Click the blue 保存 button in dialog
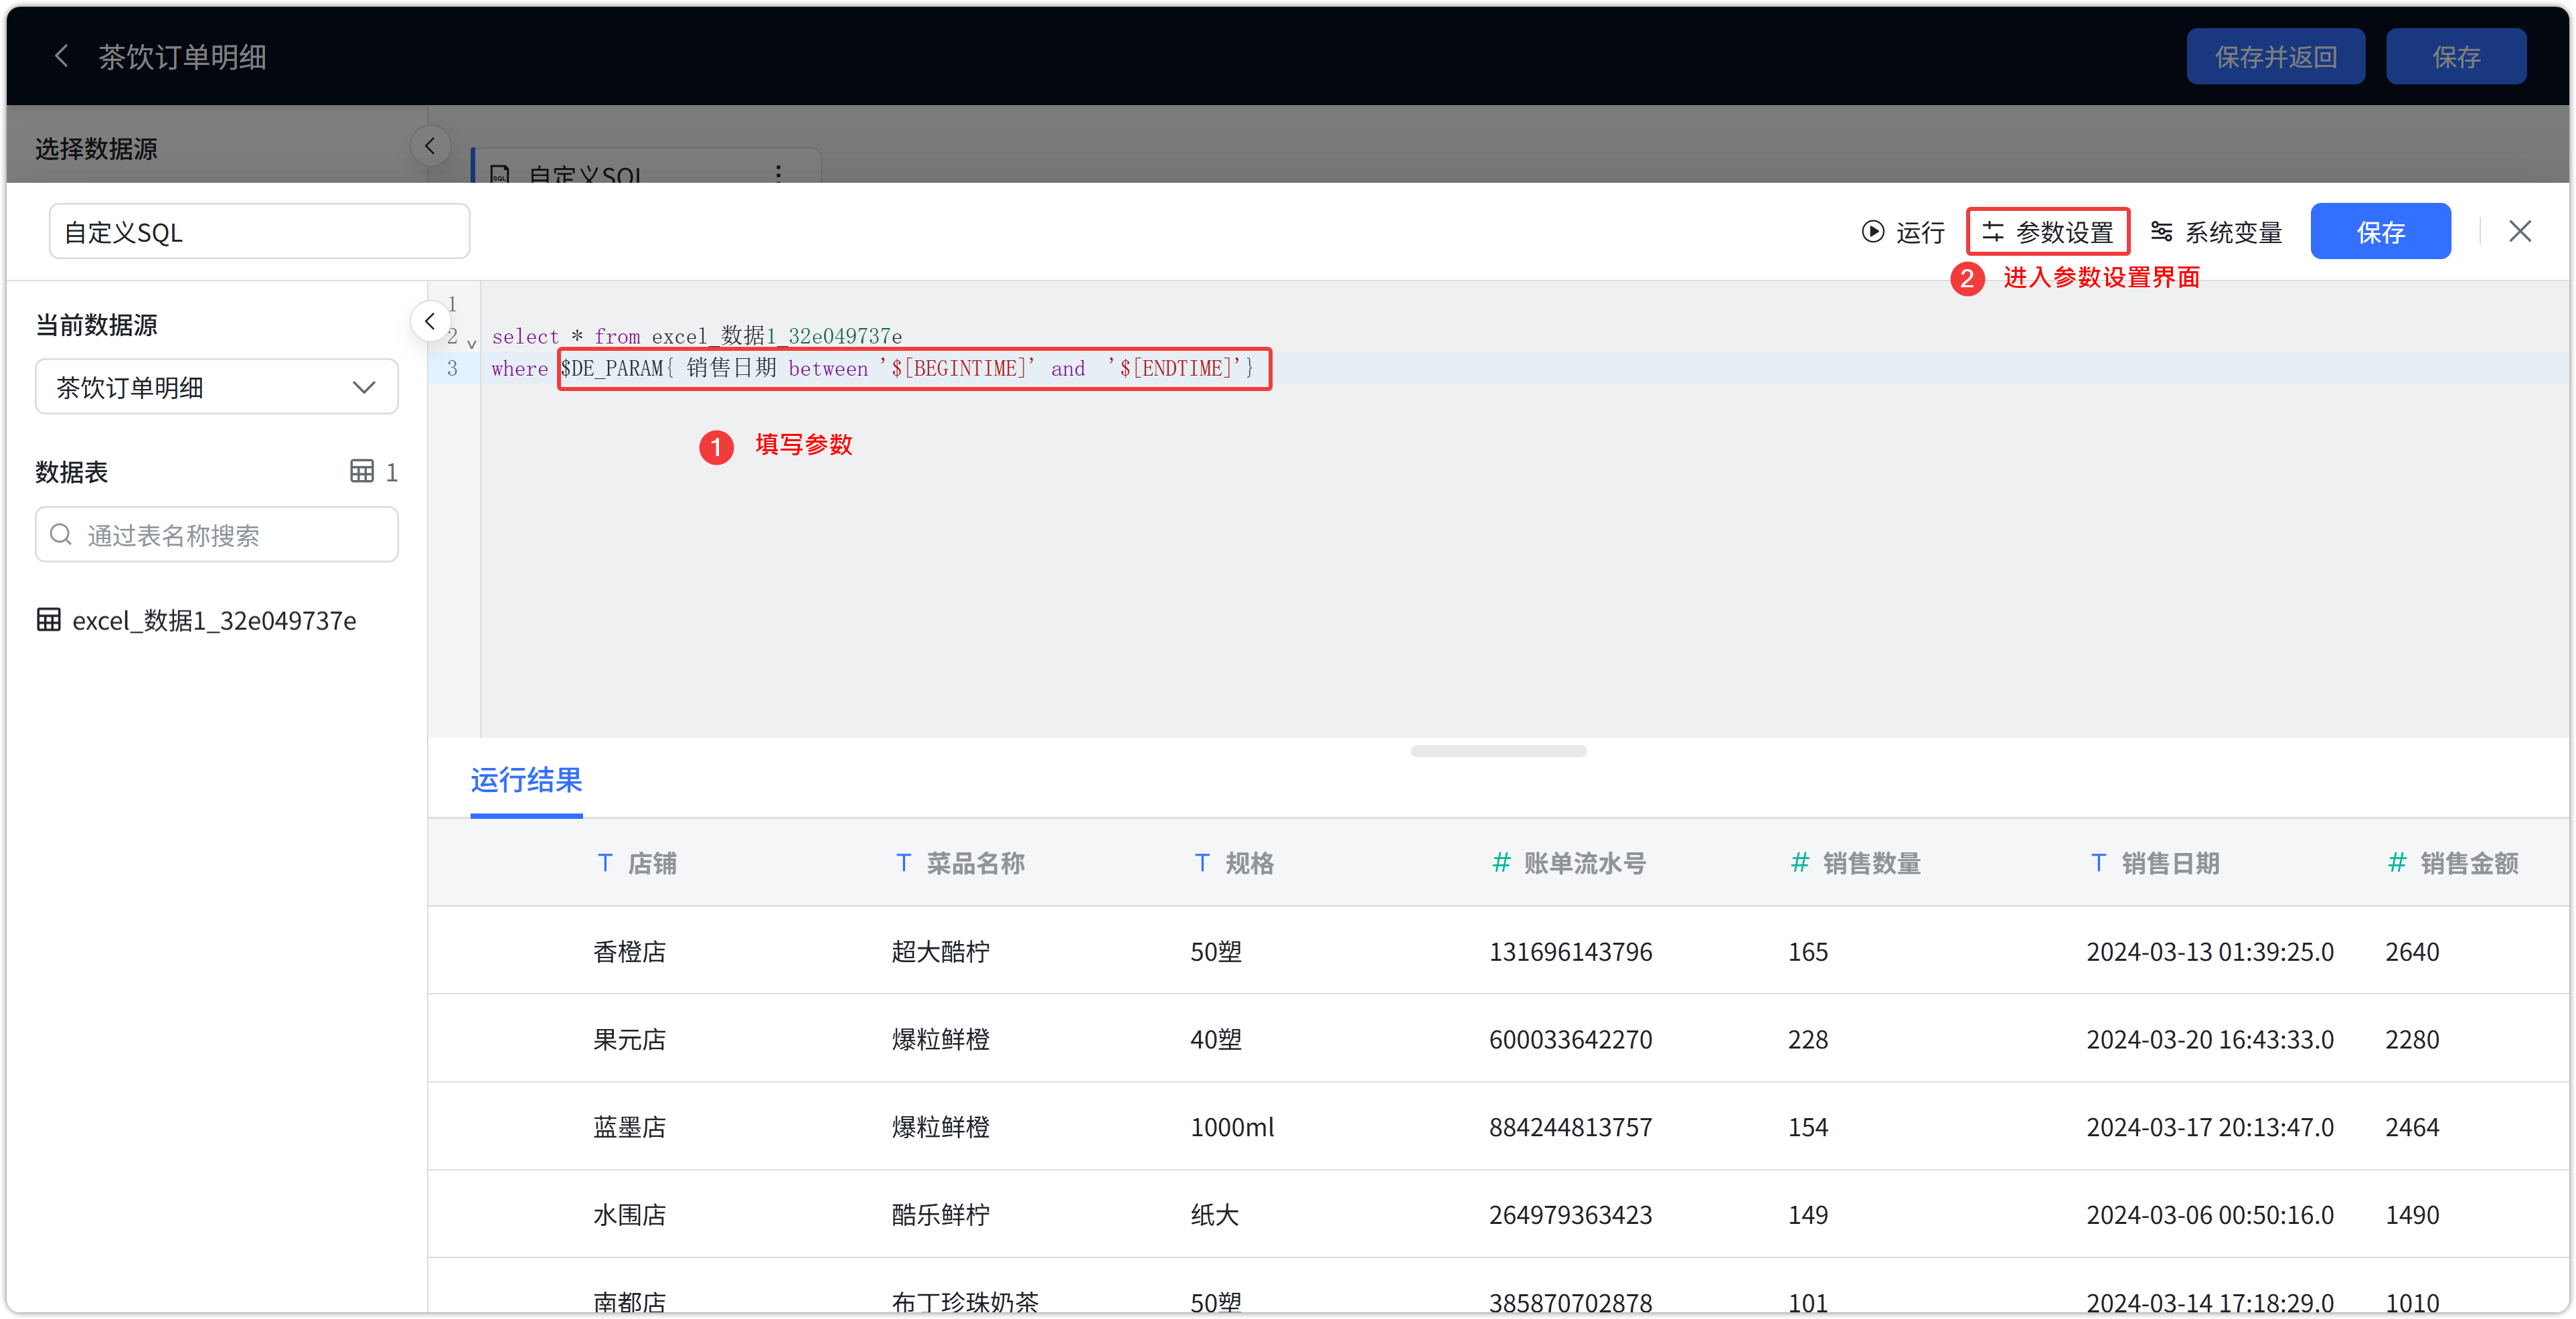This screenshot has height=1319, width=2576. click(x=2380, y=231)
